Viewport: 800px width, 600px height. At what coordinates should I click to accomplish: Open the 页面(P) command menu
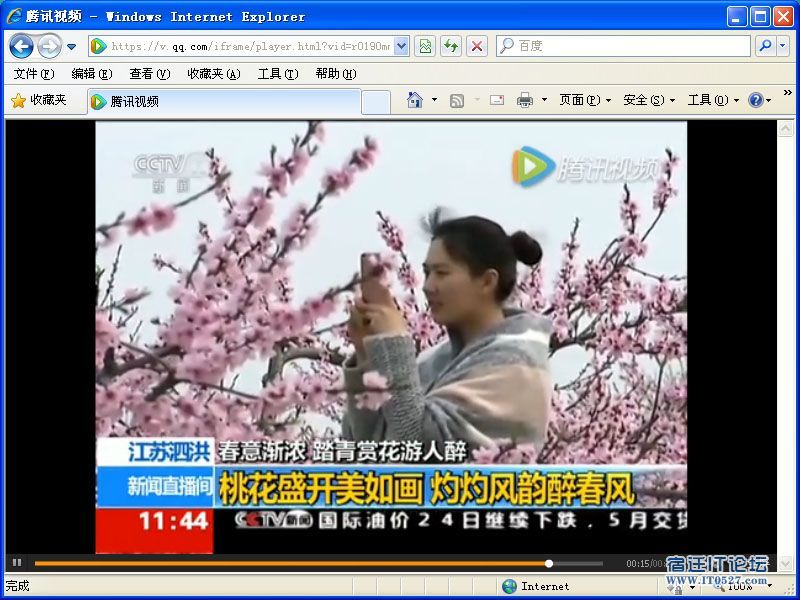[585, 100]
